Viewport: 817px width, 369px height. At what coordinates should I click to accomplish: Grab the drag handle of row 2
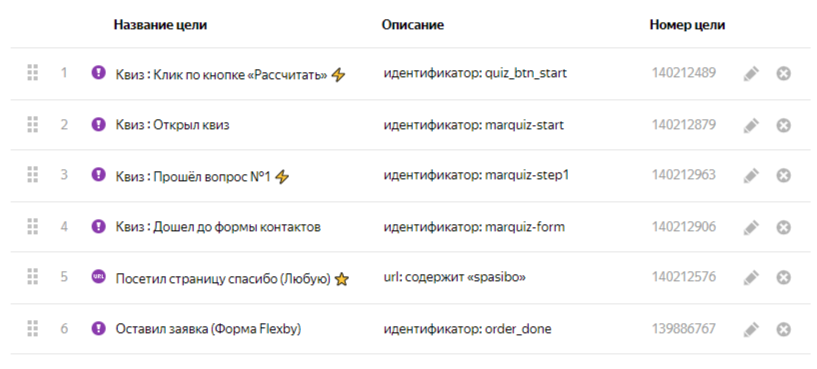tap(32, 125)
